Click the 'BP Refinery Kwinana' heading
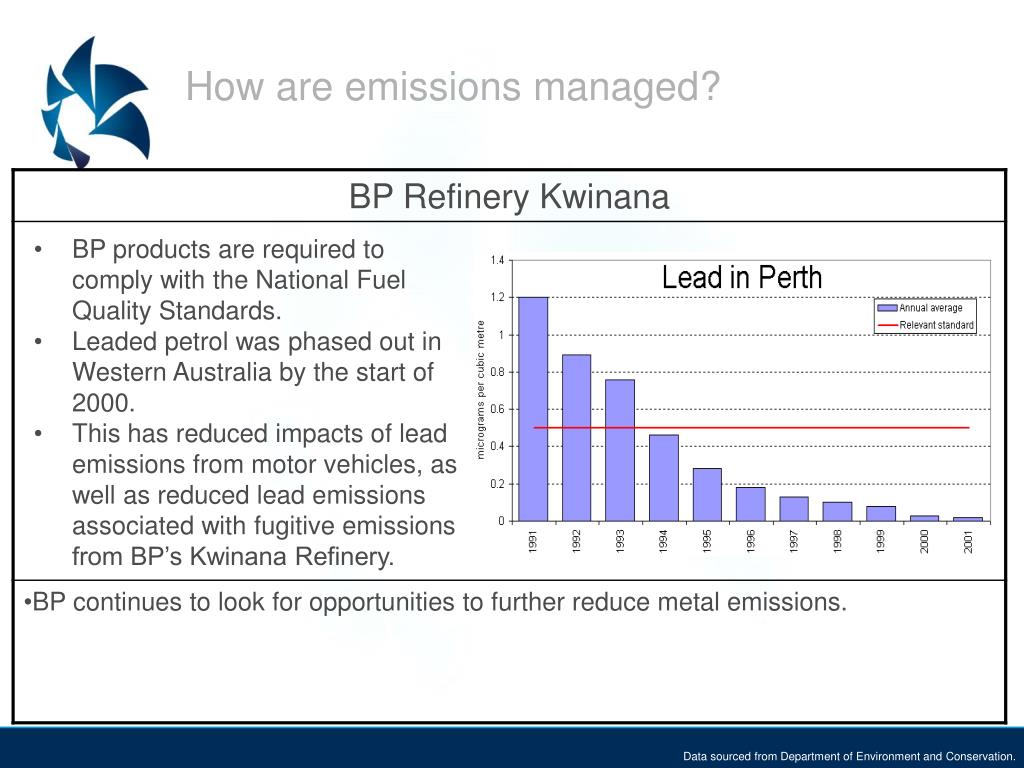 tap(509, 196)
